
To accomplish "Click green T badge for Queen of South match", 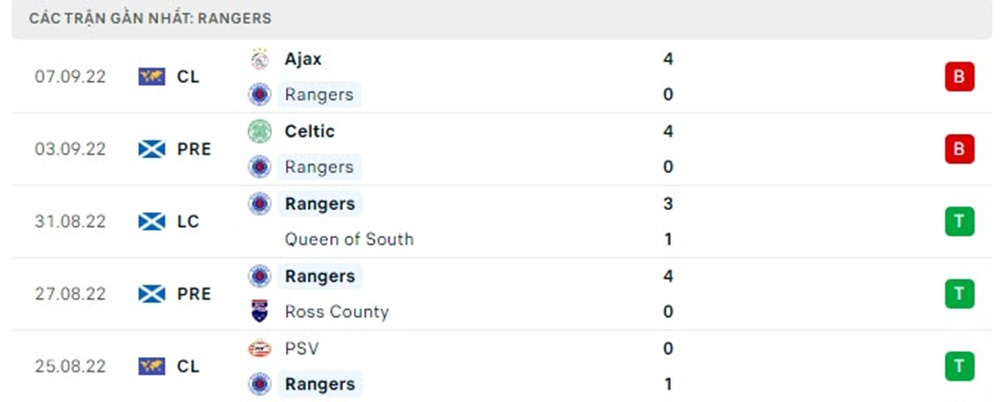I will (x=959, y=221).
